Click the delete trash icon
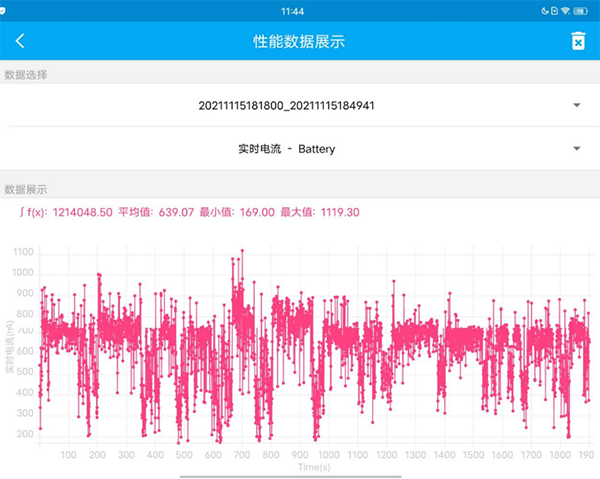 [577, 41]
